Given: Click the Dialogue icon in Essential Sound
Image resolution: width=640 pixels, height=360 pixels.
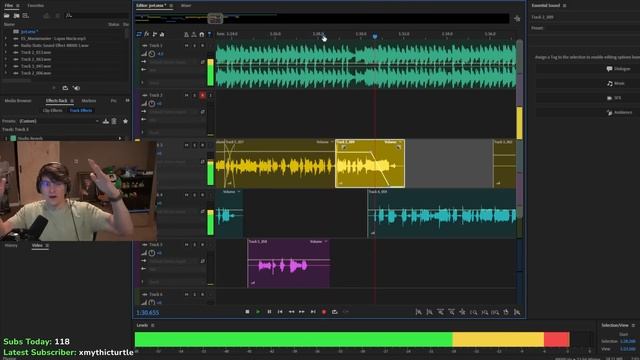Looking at the screenshot, I should pos(609,69).
